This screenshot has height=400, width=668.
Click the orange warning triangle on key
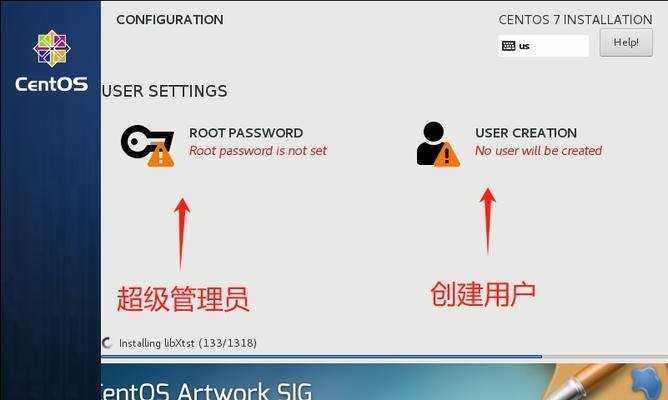(161, 155)
